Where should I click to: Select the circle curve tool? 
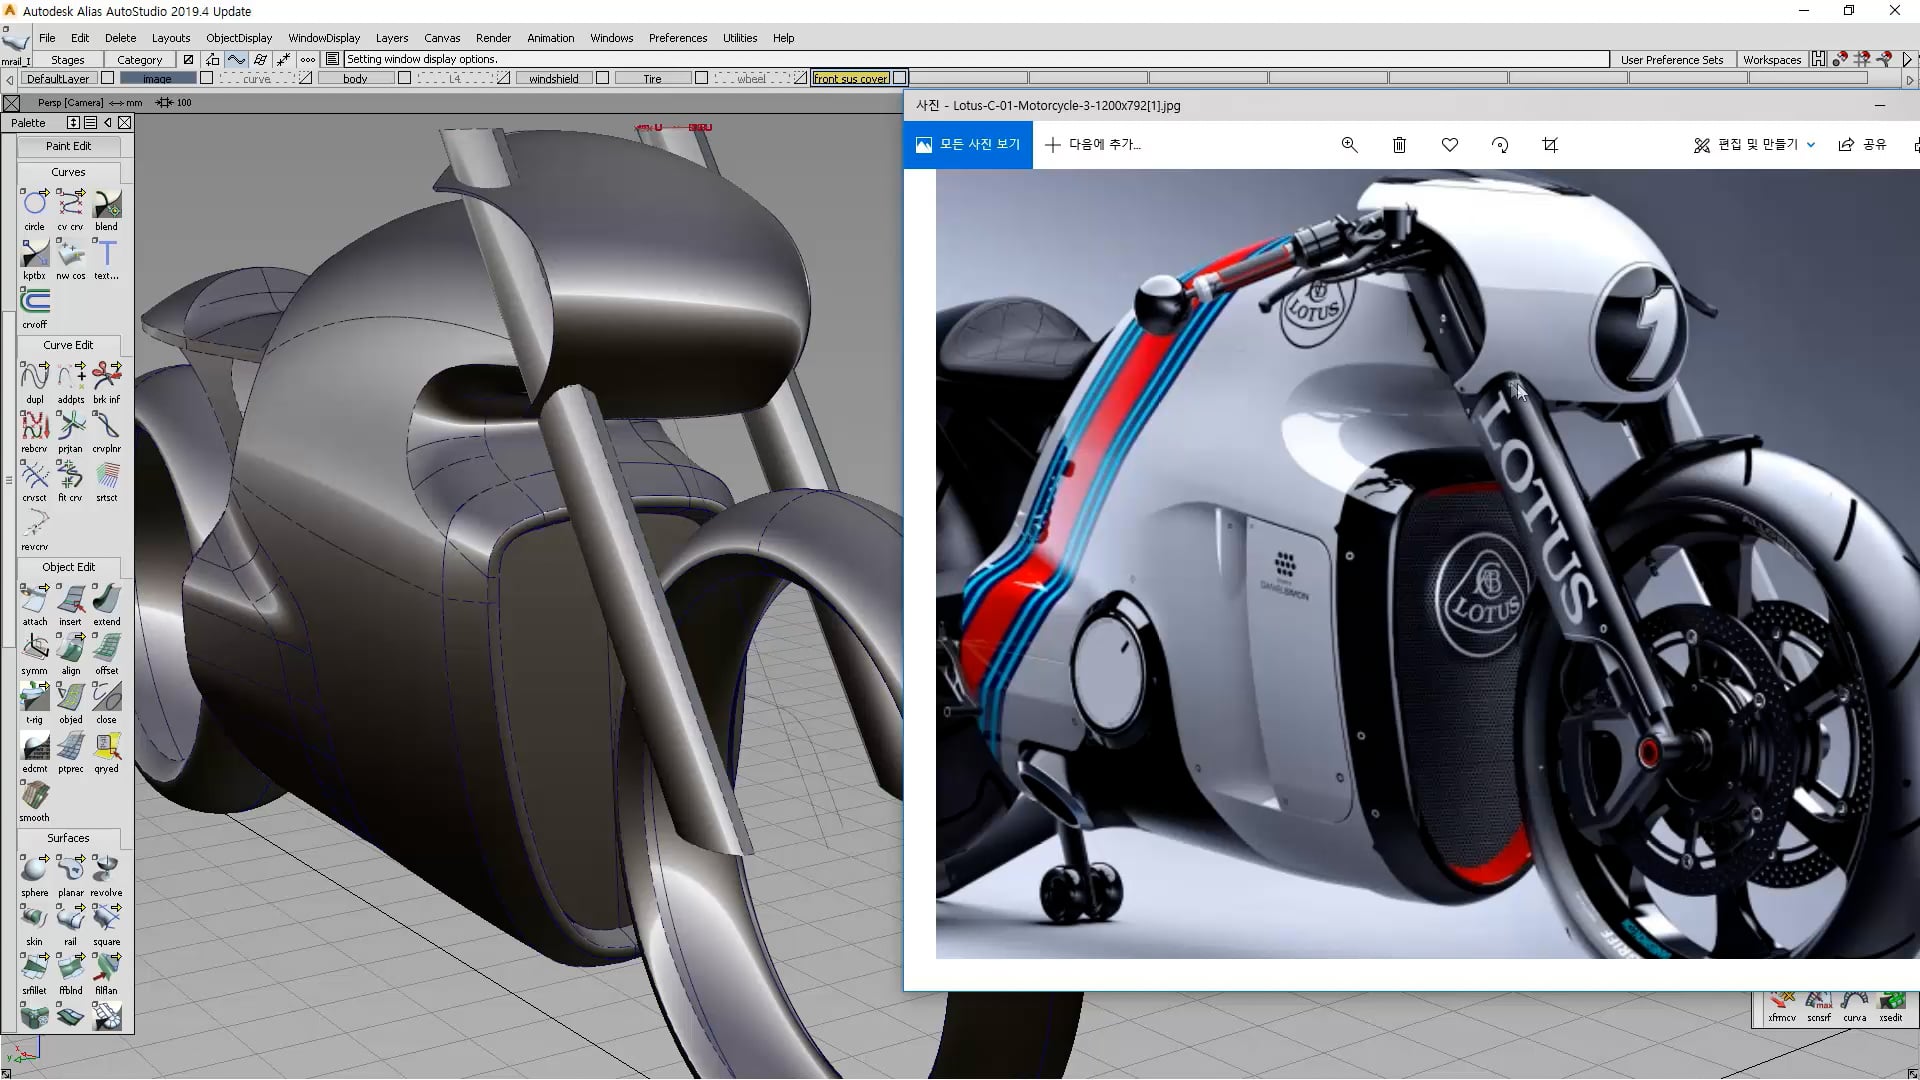tap(35, 203)
